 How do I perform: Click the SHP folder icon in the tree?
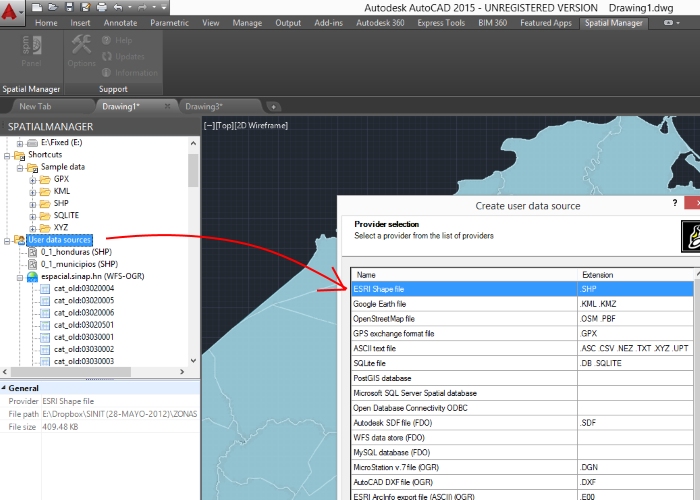(45, 204)
